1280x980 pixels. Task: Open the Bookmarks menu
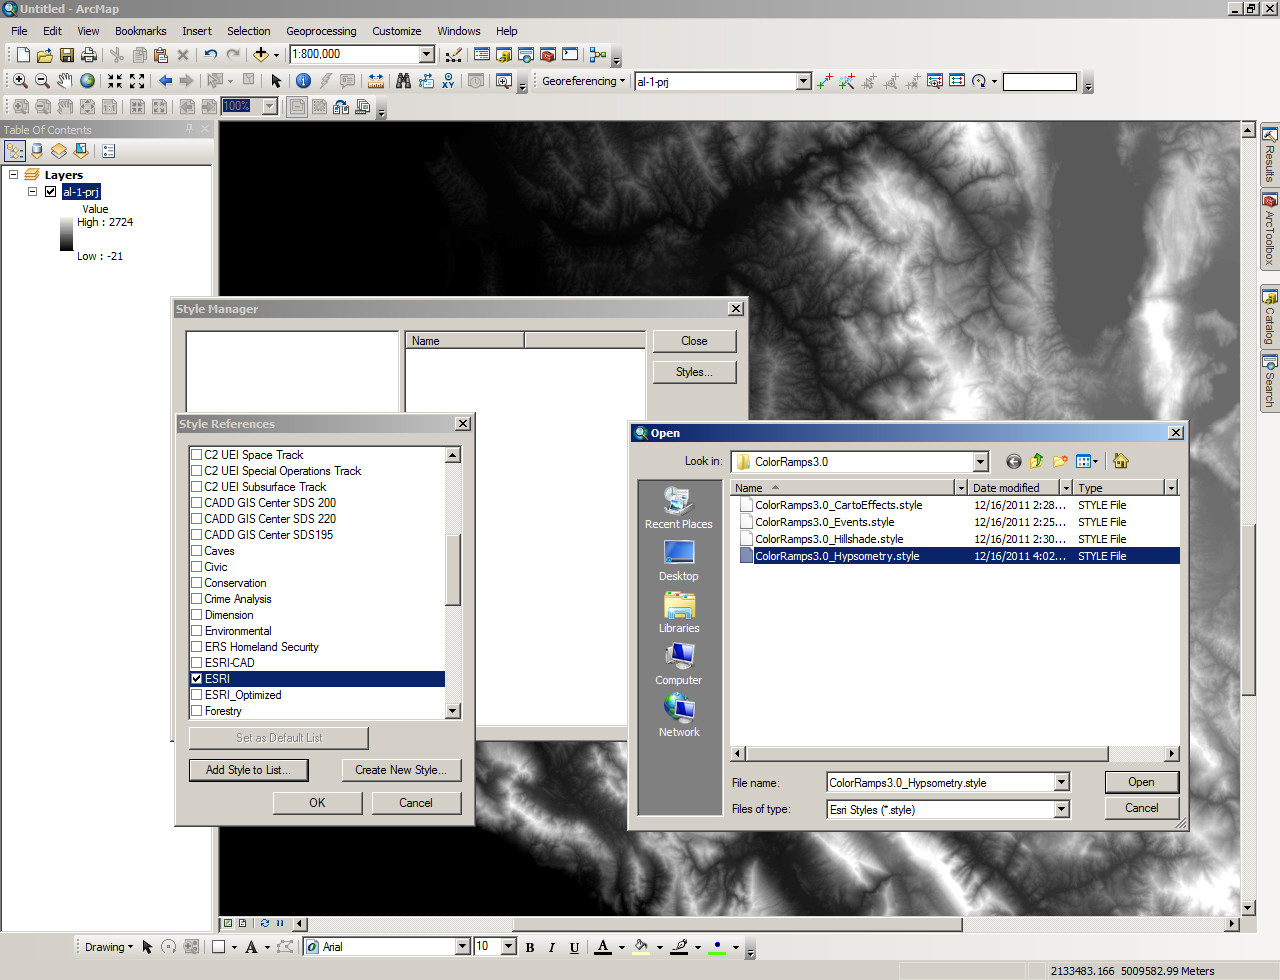tap(141, 31)
